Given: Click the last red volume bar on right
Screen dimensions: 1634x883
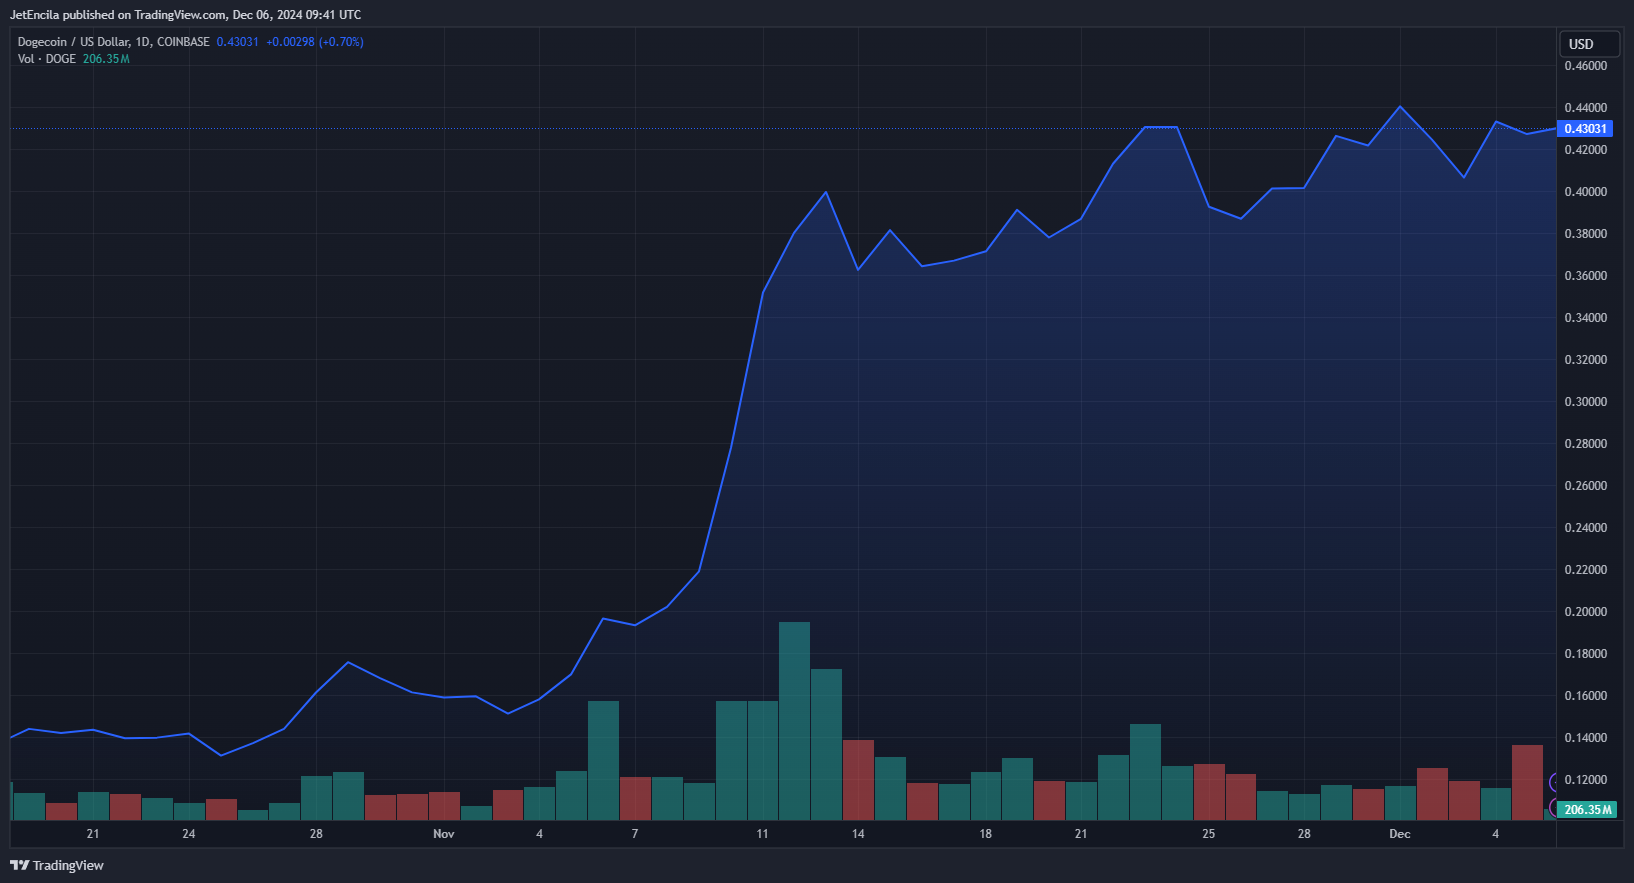Looking at the screenshot, I should [x=1527, y=782].
